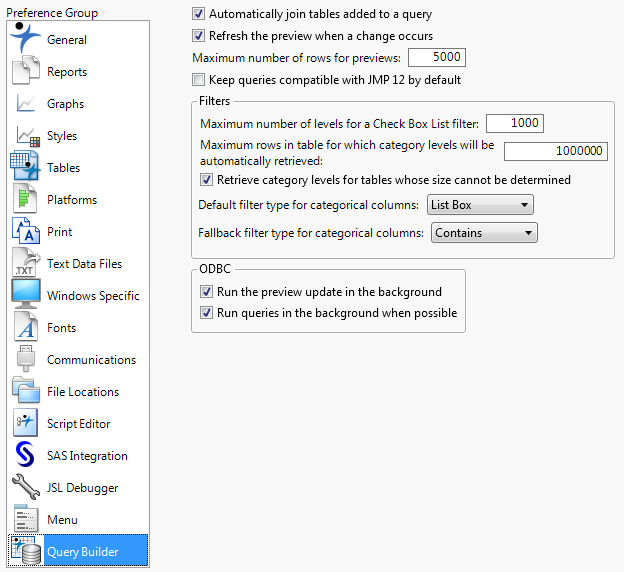Select the Menu label
624x572 pixels.
point(62,520)
